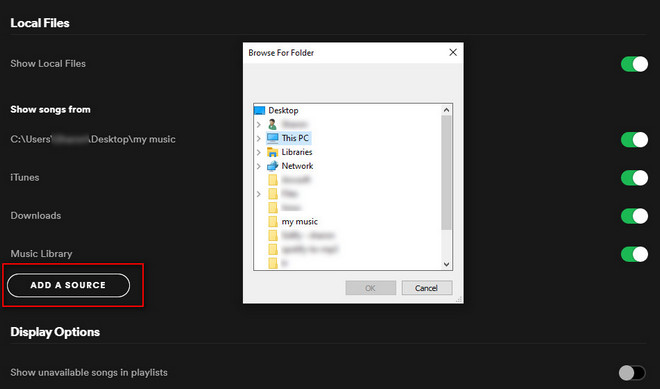Click the user profile person icon

tap(273, 124)
